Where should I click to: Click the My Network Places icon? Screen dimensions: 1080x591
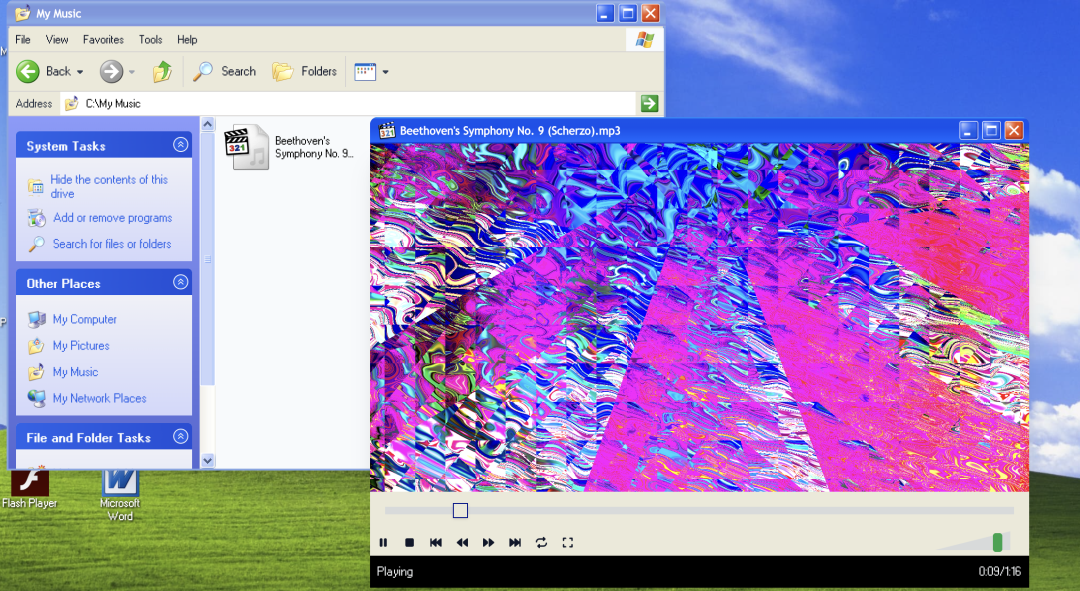(37, 398)
